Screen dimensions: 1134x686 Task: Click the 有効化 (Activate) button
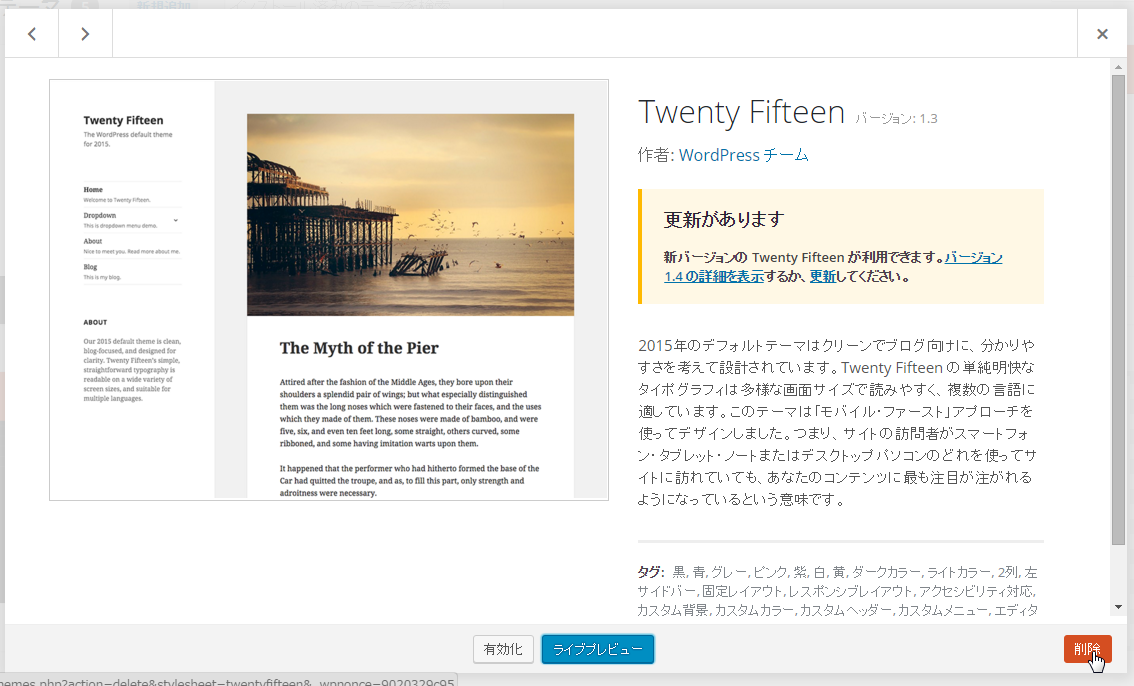tap(503, 649)
